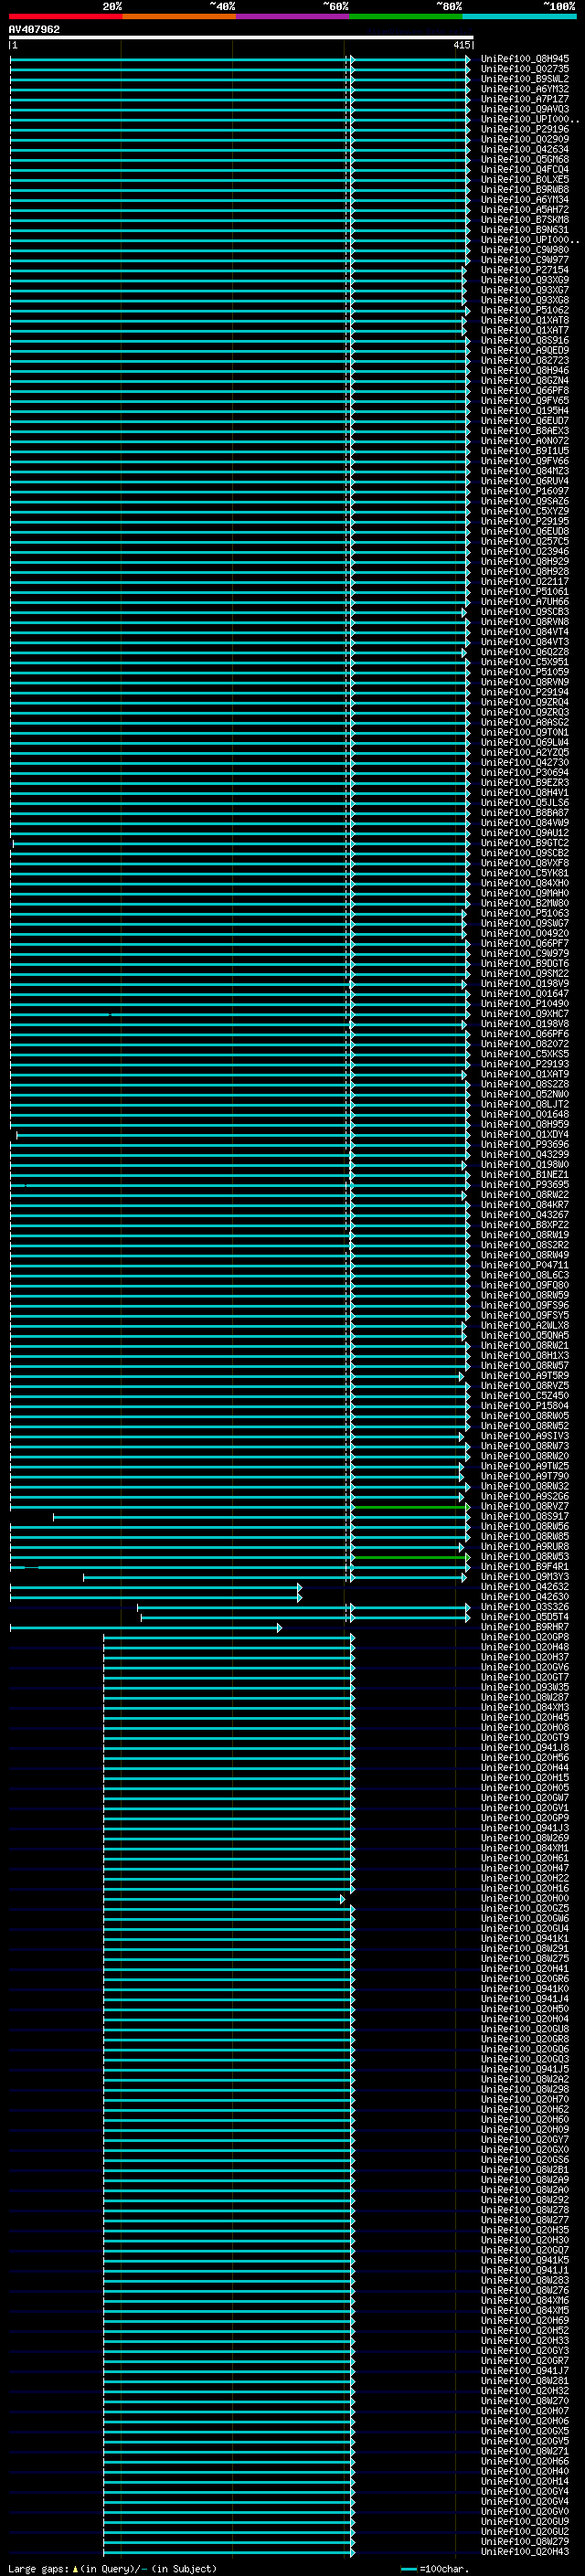Click UniRef100_Q8H946 label
Image resolution: width=585 pixels, height=2576 pixels.
[x=525, y=370]
